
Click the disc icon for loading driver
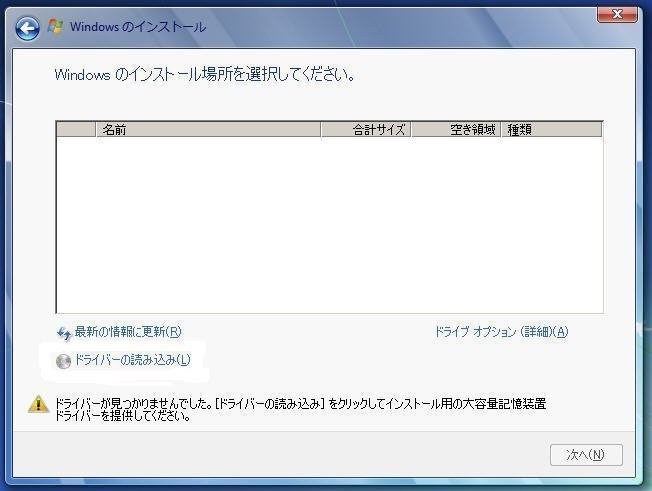63,361
